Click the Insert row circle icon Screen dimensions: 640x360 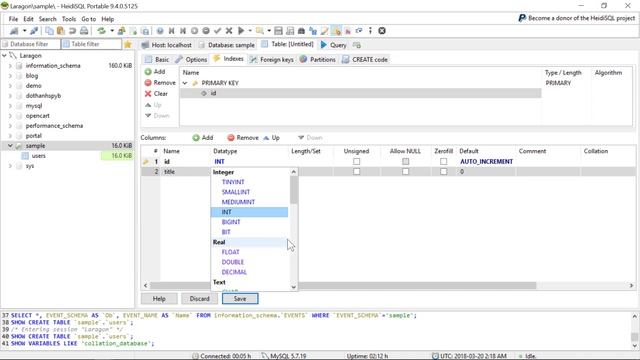[194, 31]
